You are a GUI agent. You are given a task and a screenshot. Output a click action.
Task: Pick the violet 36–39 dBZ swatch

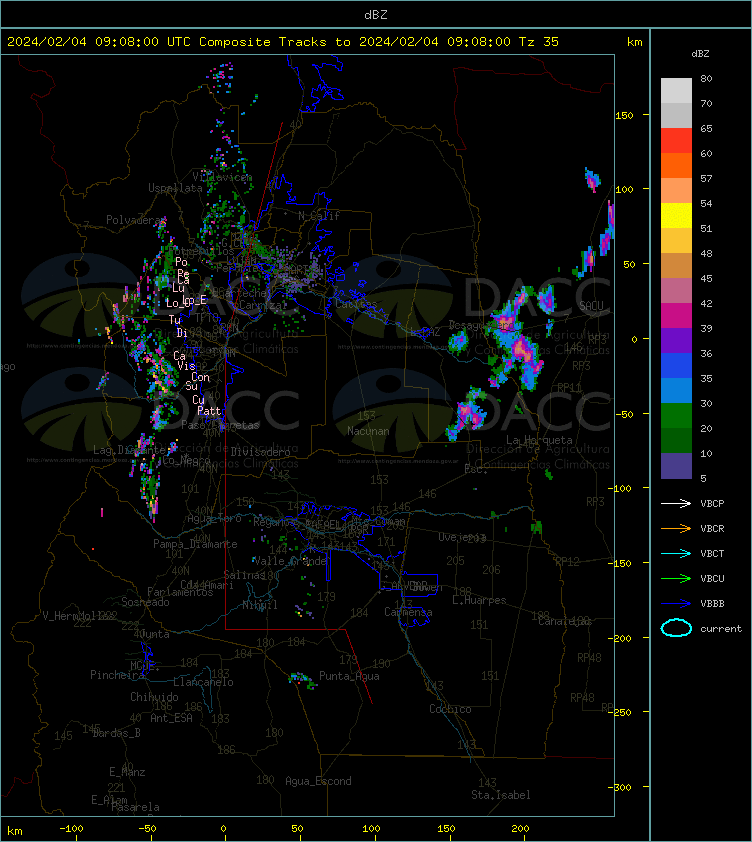[x=676, y=340]
